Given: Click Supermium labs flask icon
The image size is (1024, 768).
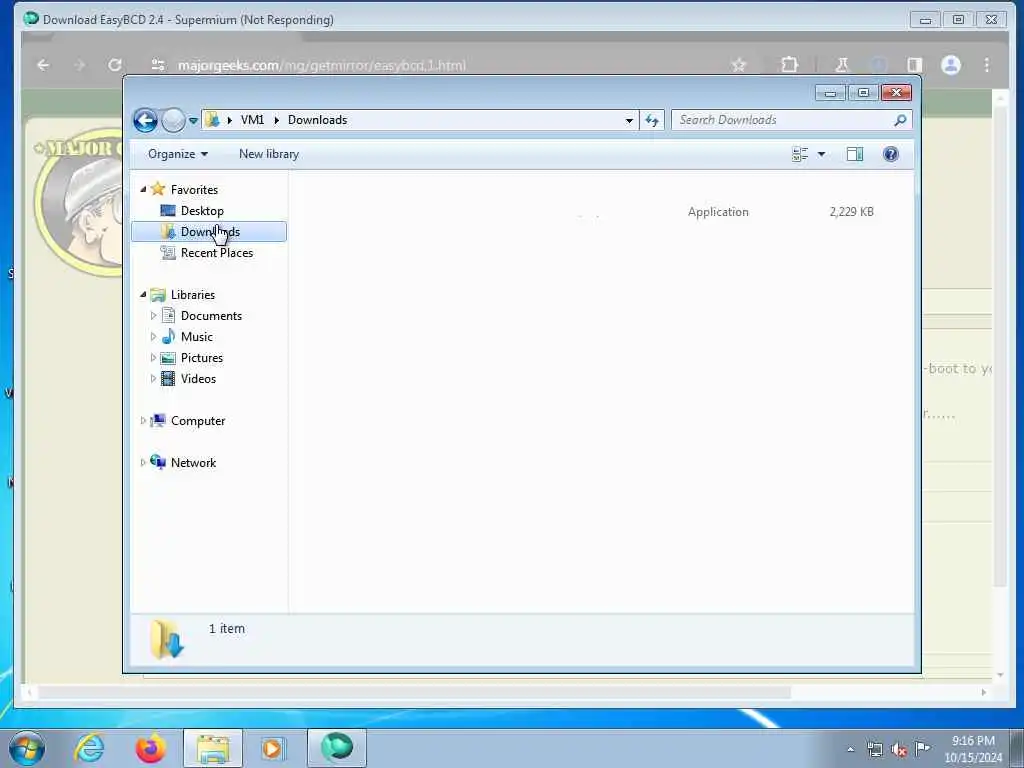Looking at the screenshot, I should click(x=842, y=65).
